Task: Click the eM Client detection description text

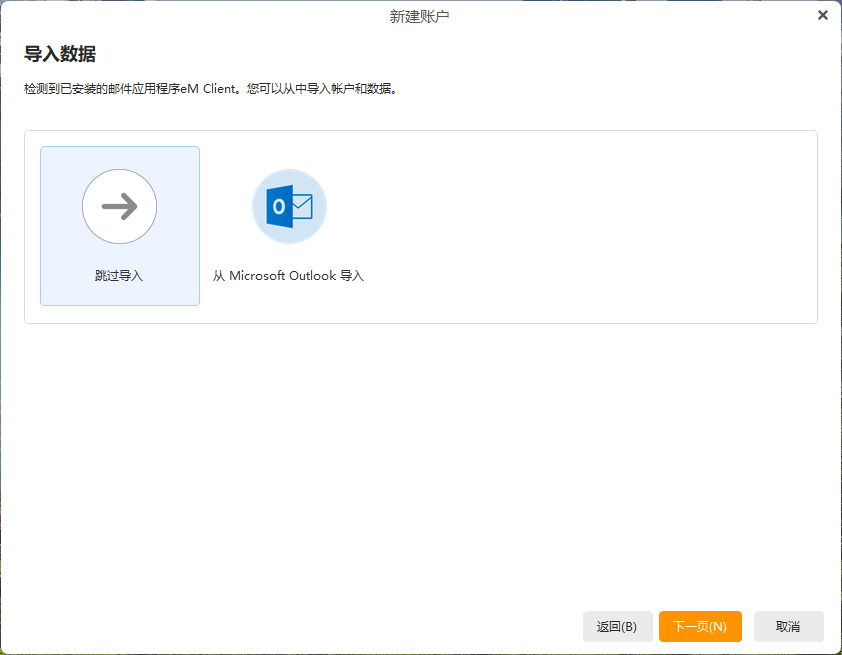Action: pos(212,89)
